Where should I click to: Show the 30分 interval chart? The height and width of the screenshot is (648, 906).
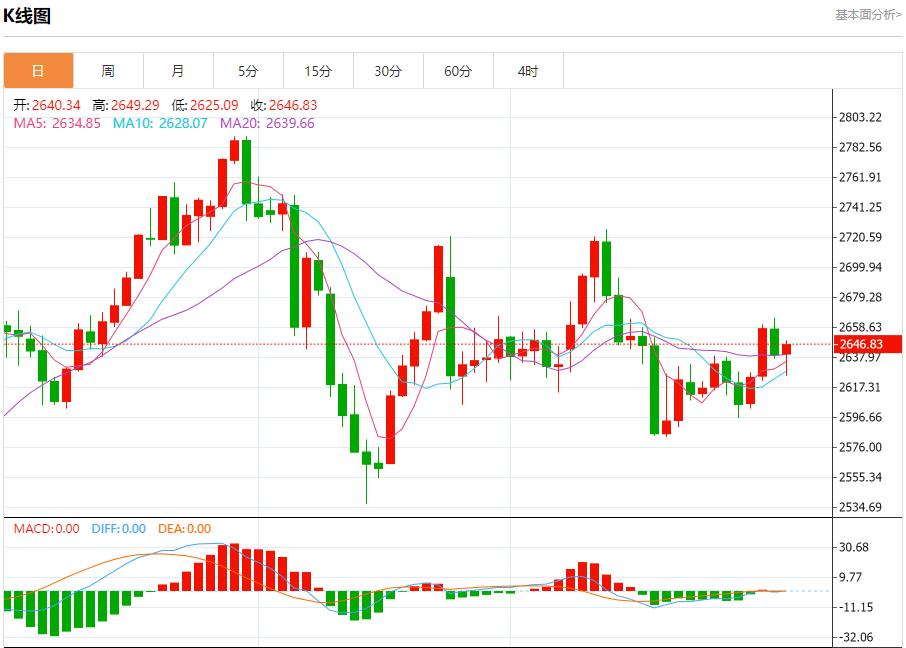coord(388,71)
